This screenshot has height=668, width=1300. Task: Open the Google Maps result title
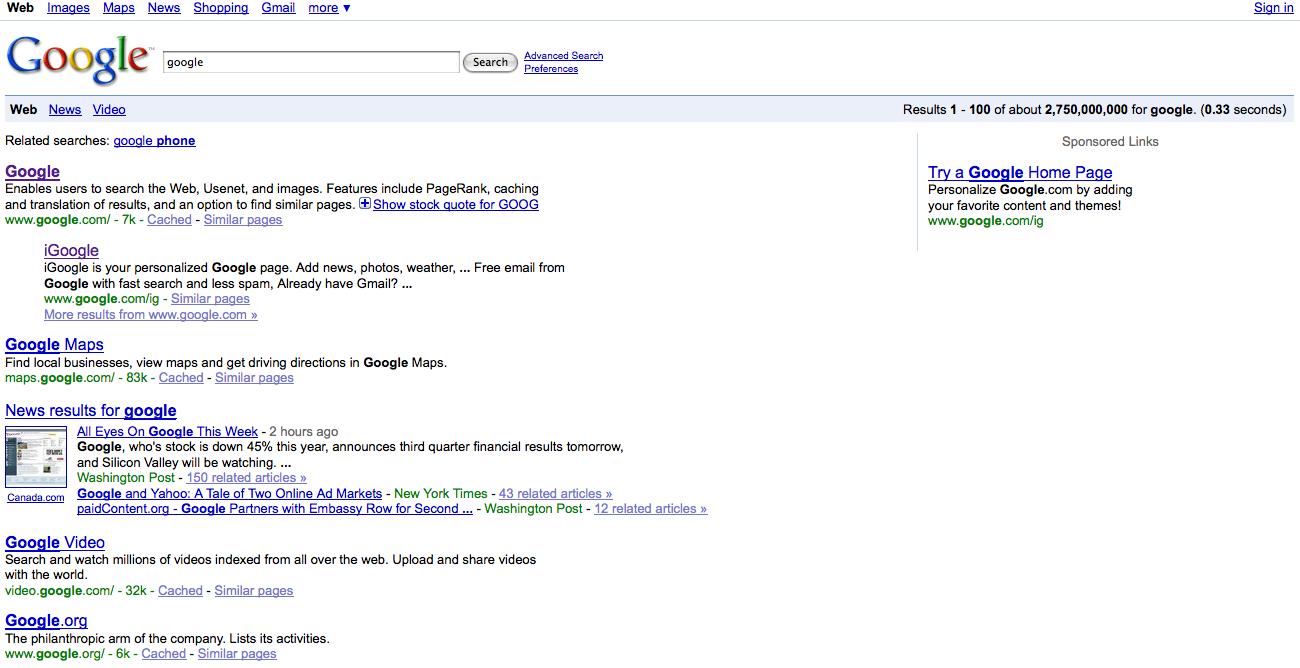(54, 345)
